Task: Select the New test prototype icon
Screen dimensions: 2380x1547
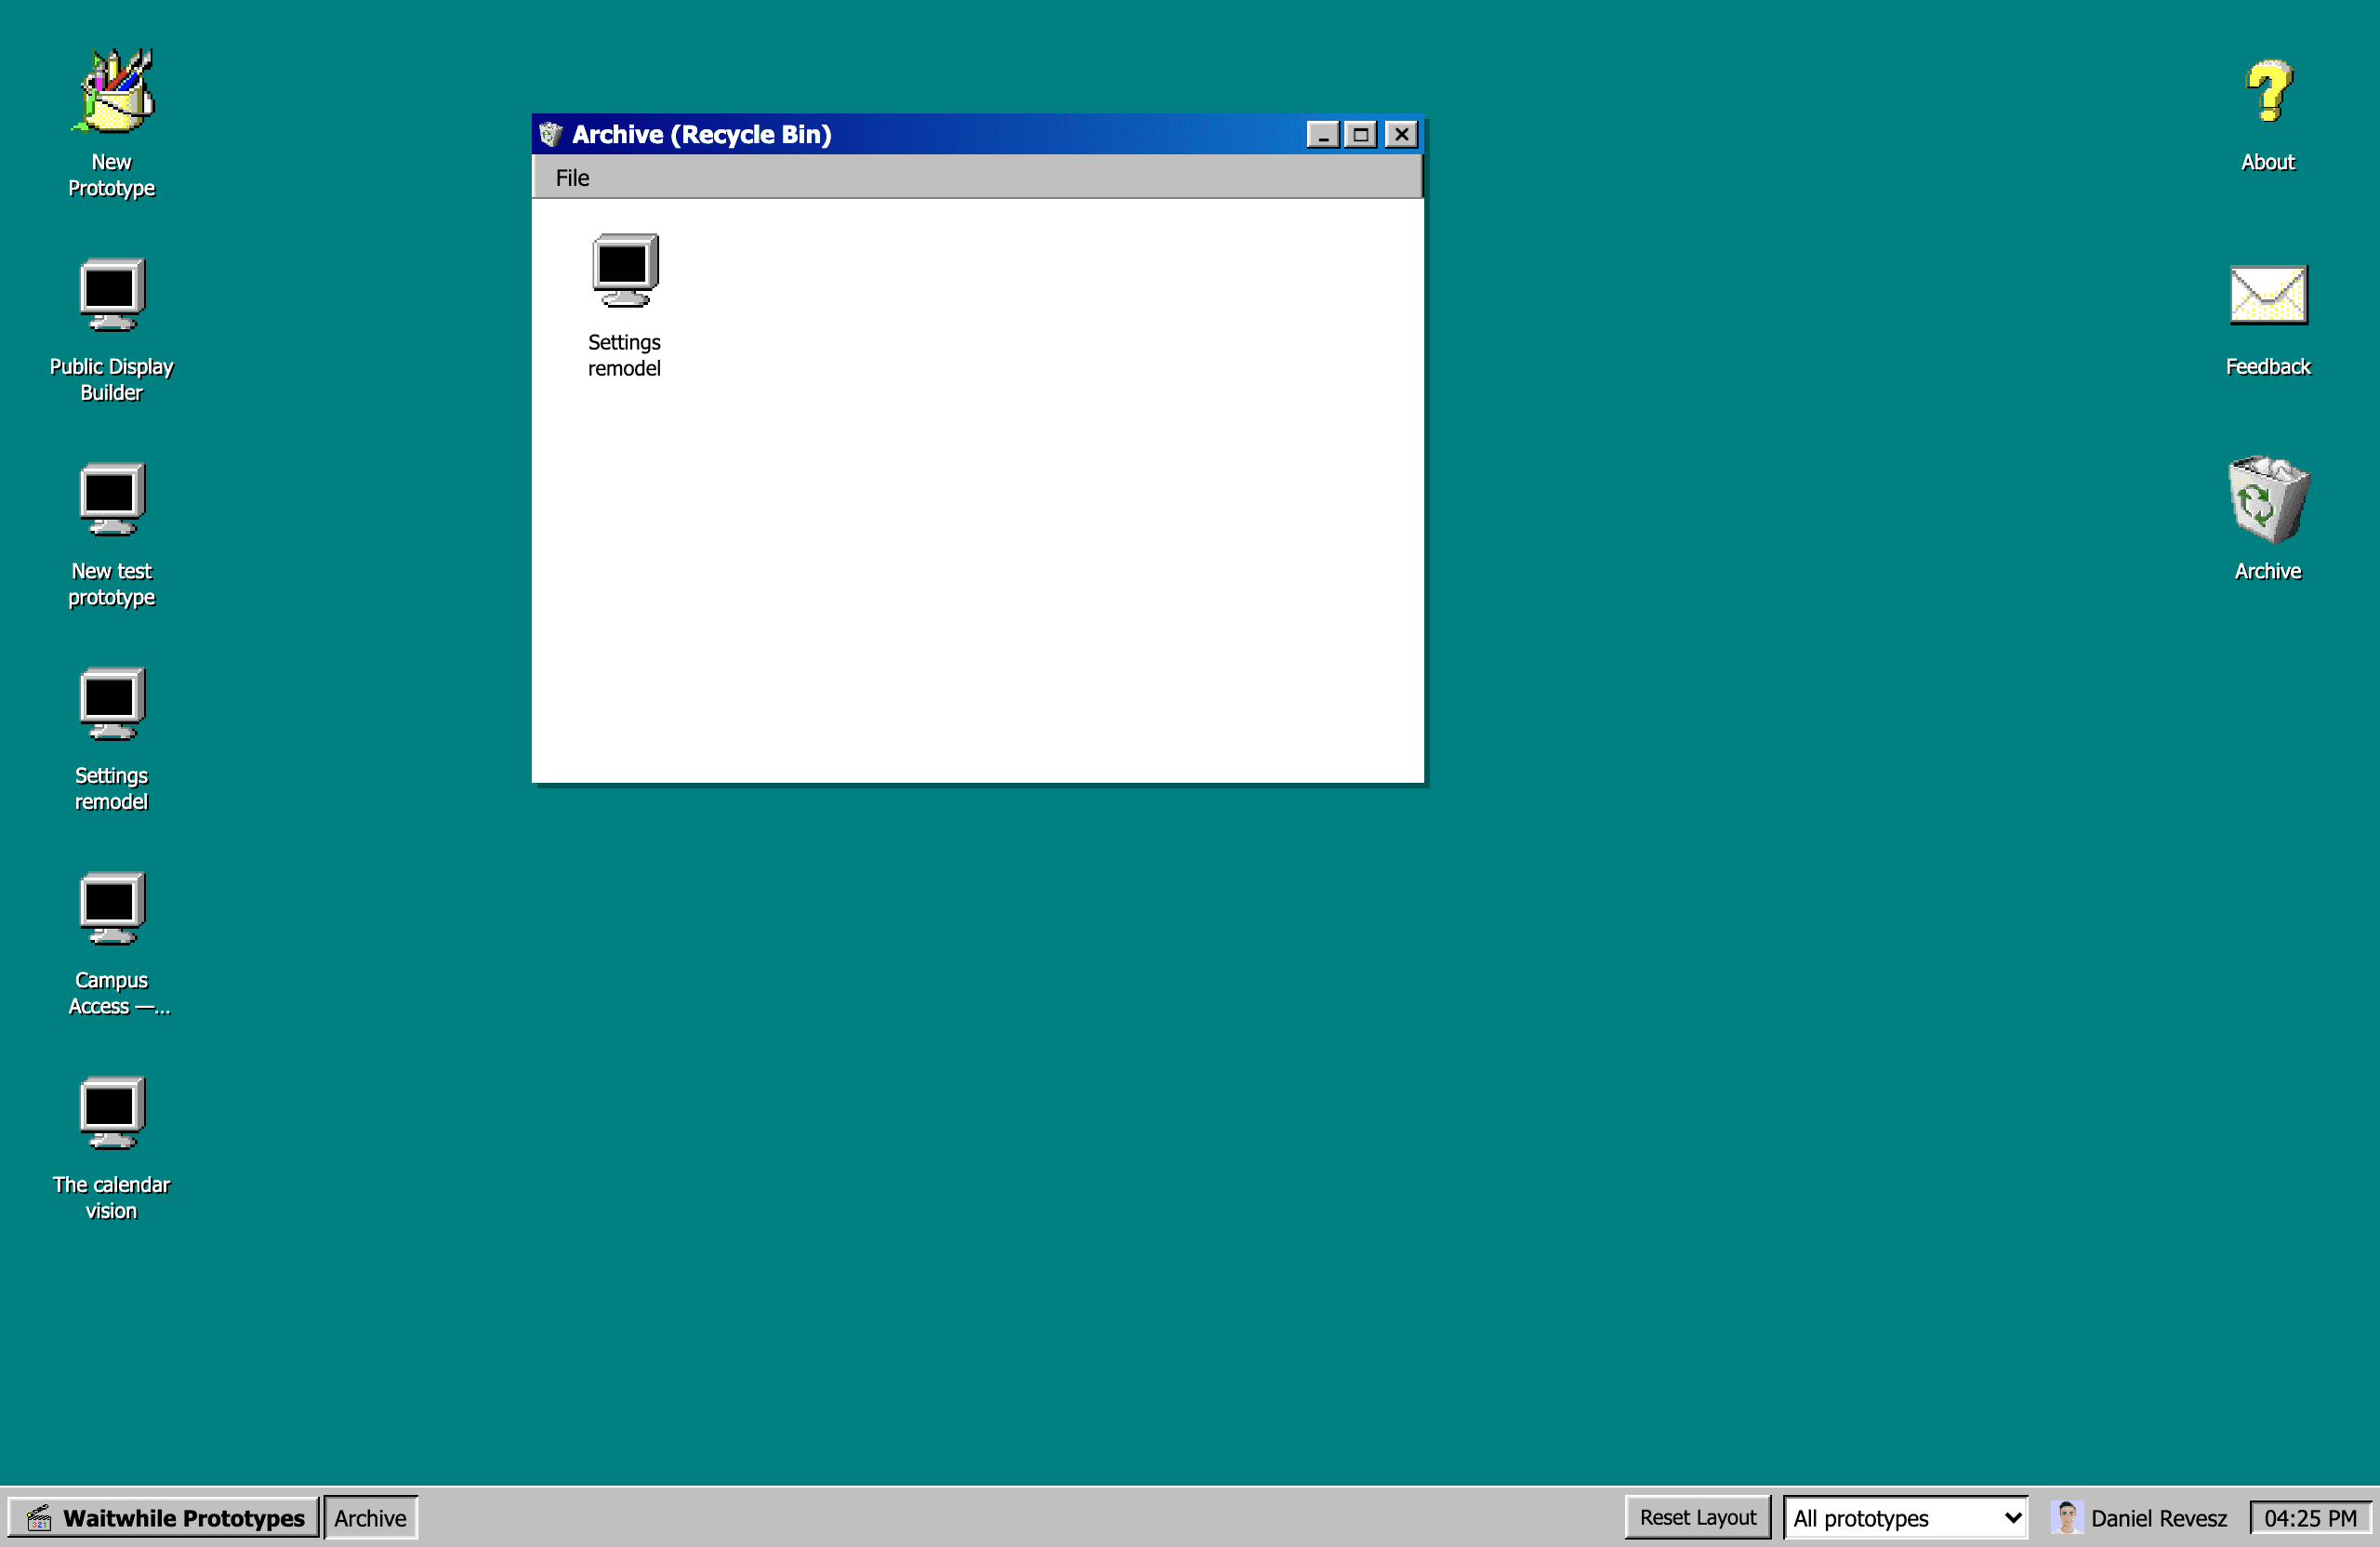Action: click(112, 535)
